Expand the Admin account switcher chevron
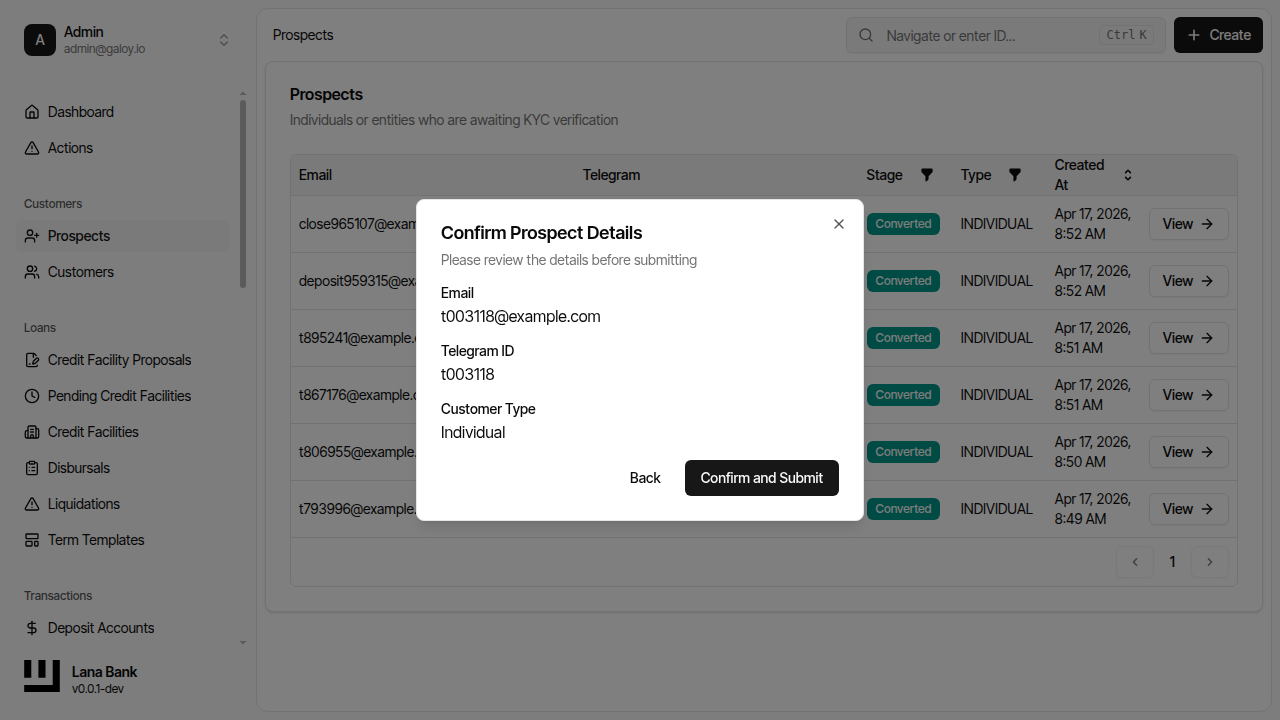1280x720 pixels. [x=224, y=40]
